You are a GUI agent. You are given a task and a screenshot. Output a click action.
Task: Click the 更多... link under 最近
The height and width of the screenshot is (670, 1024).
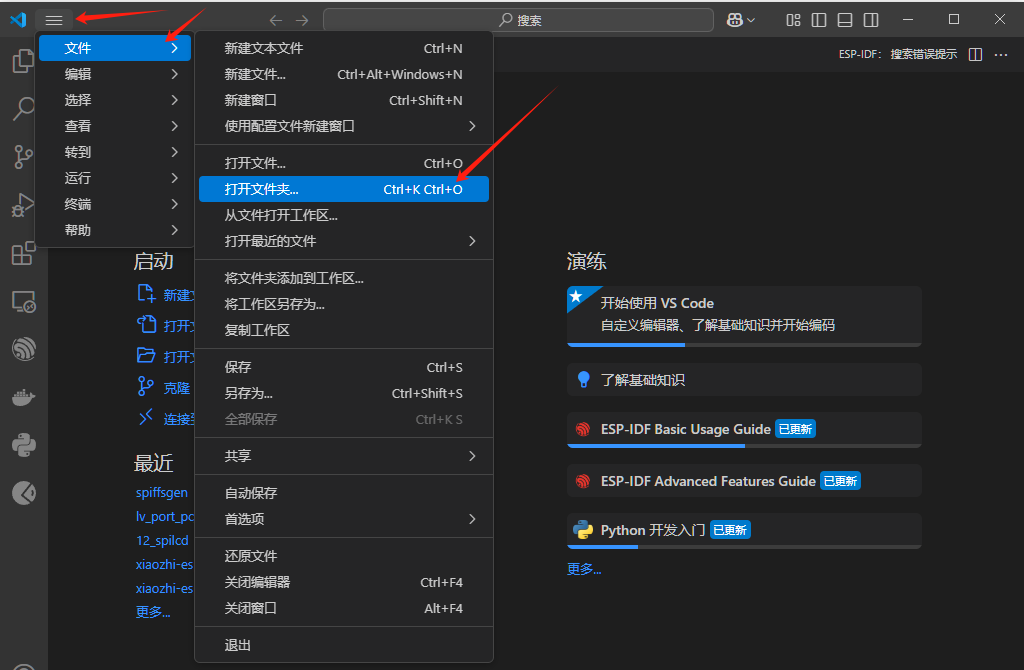coord(152,611)
